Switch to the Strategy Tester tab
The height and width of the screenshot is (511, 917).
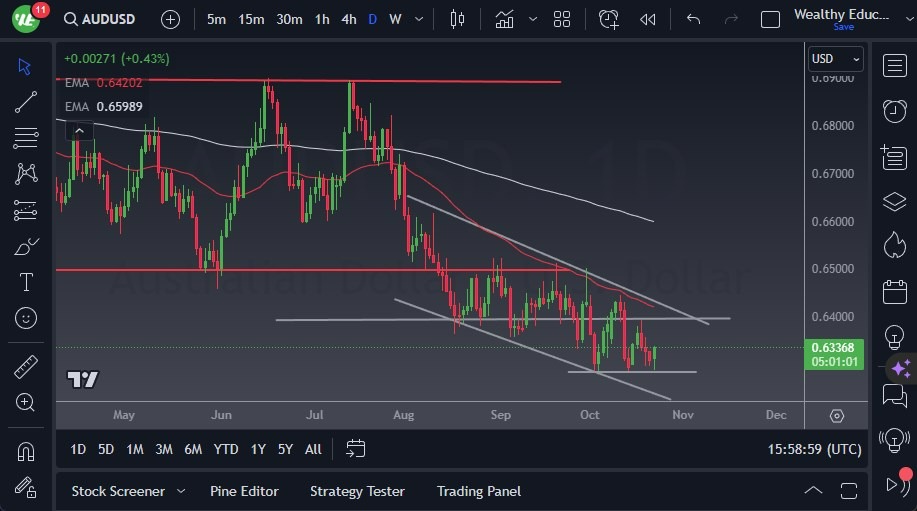tap(357, 491)
